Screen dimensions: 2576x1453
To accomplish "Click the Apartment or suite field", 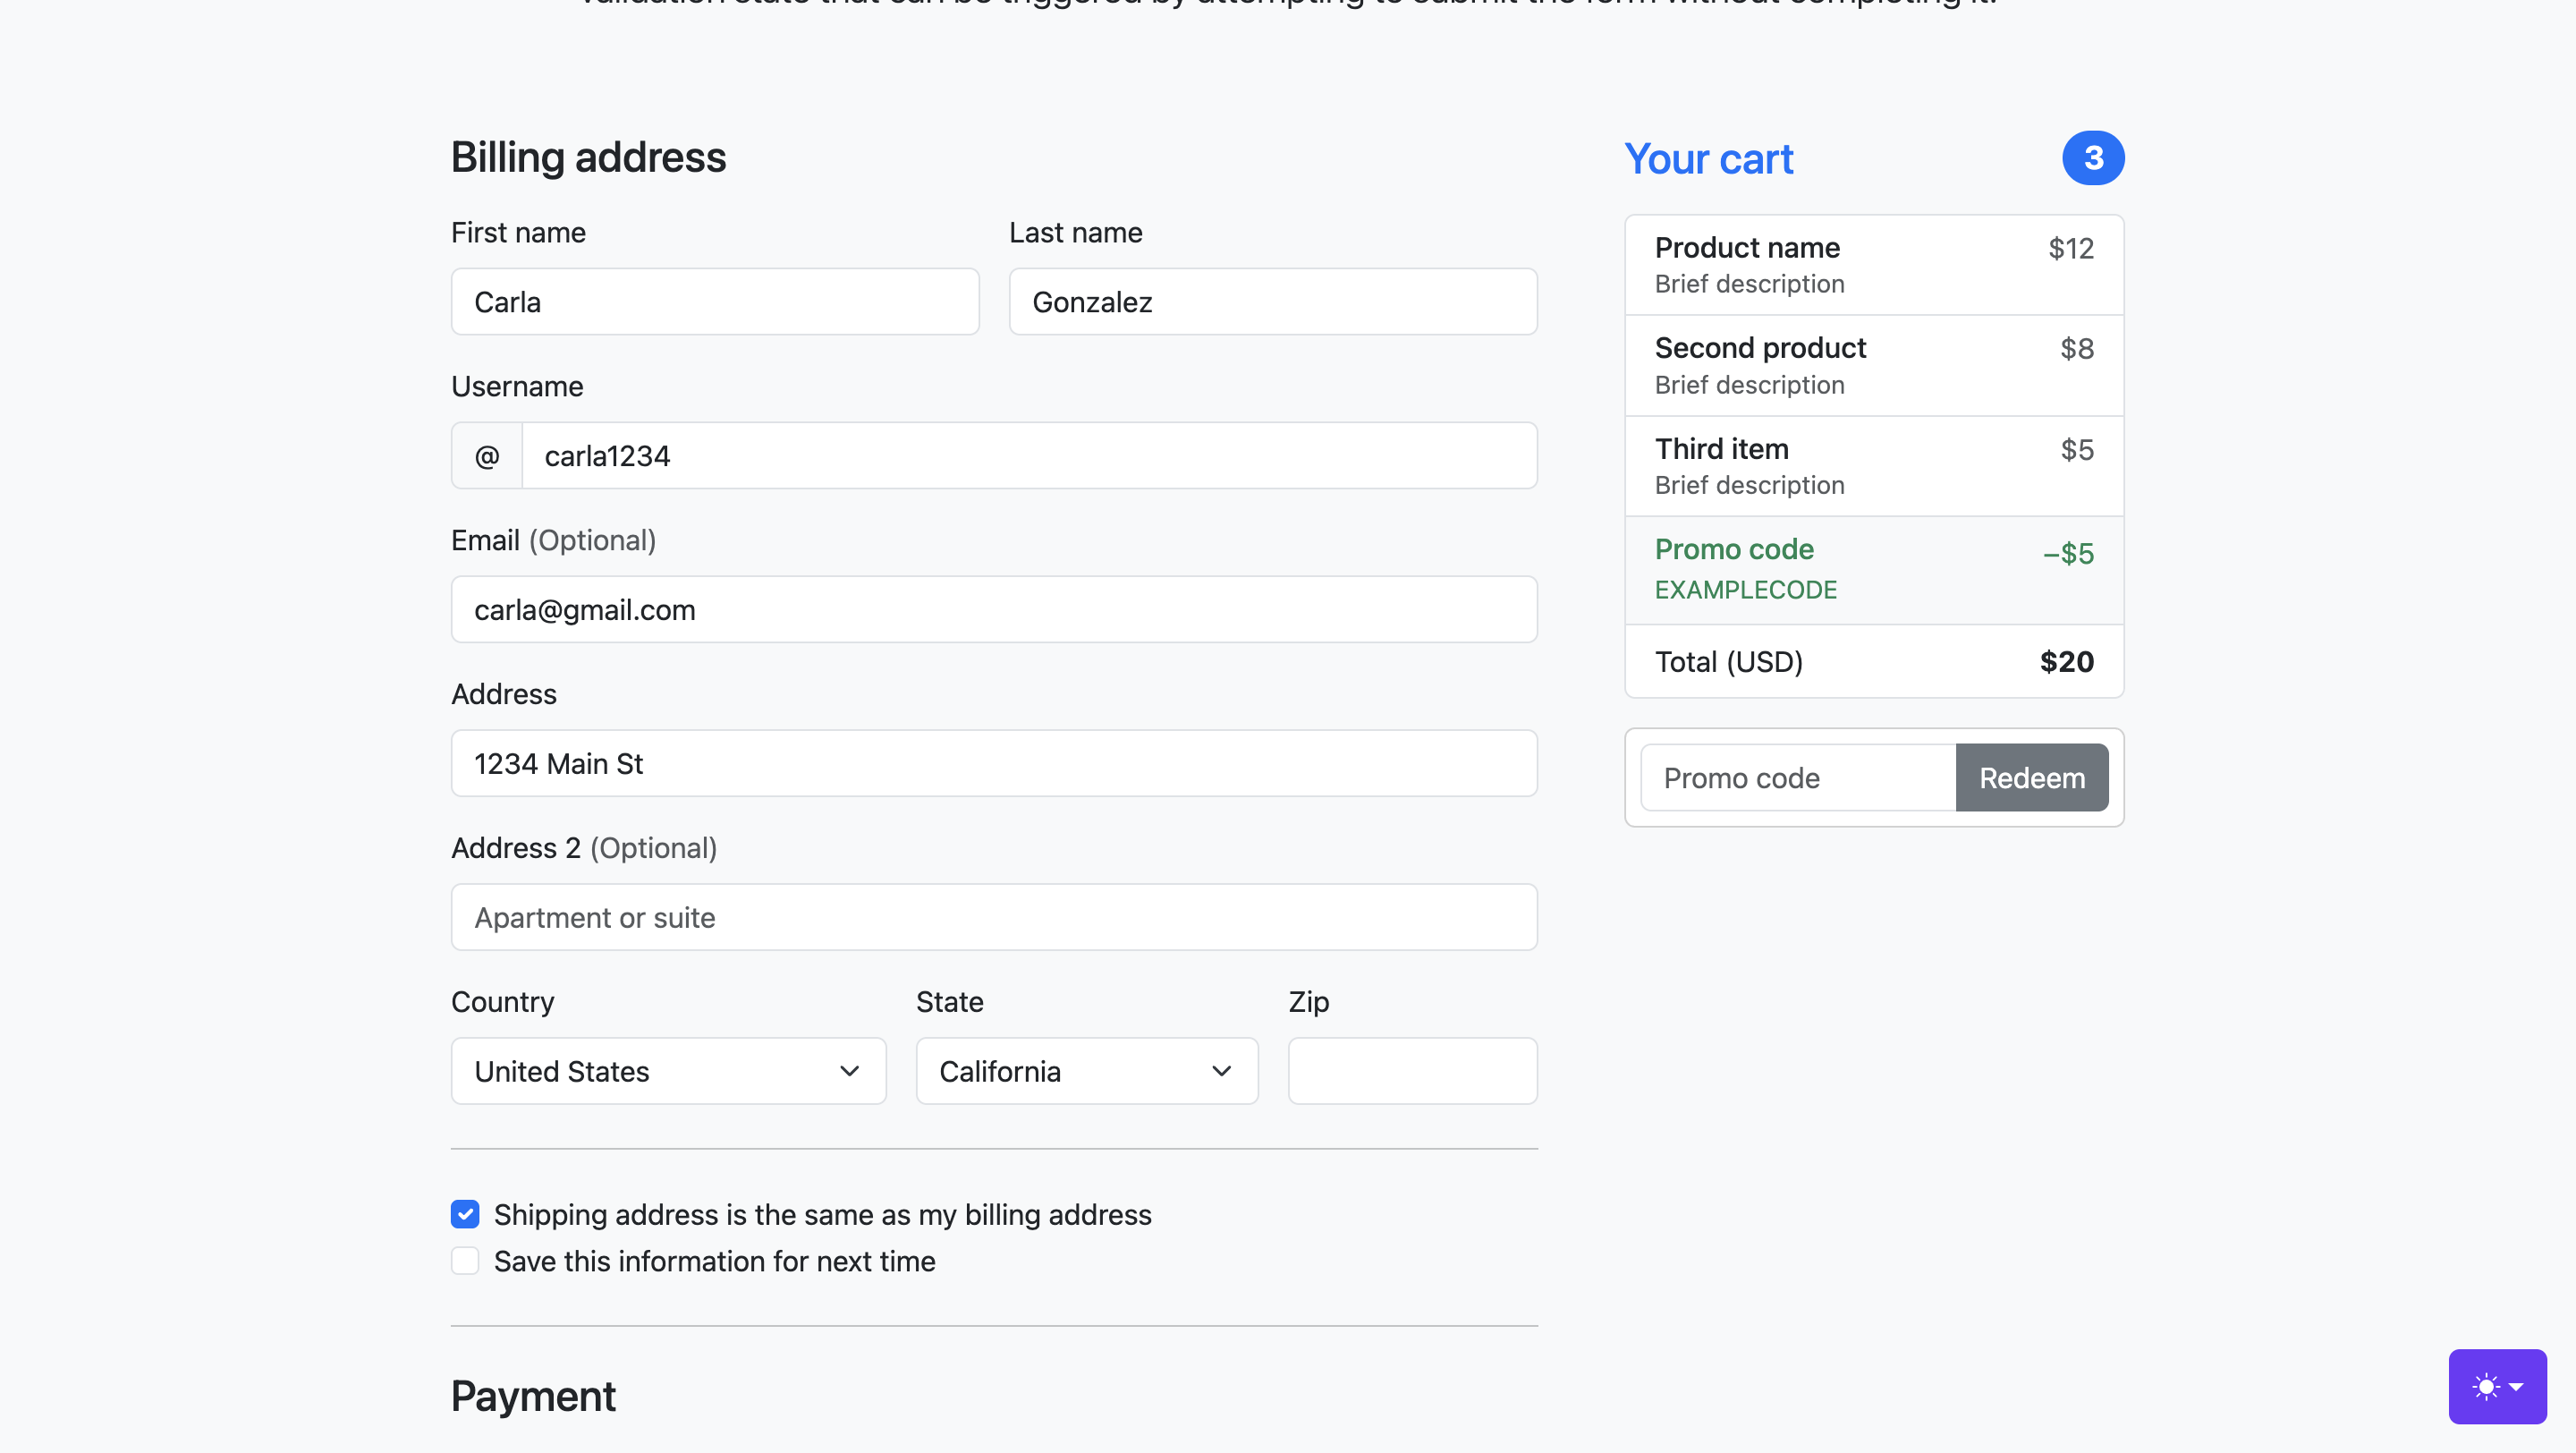I will [x=993, y=917].
